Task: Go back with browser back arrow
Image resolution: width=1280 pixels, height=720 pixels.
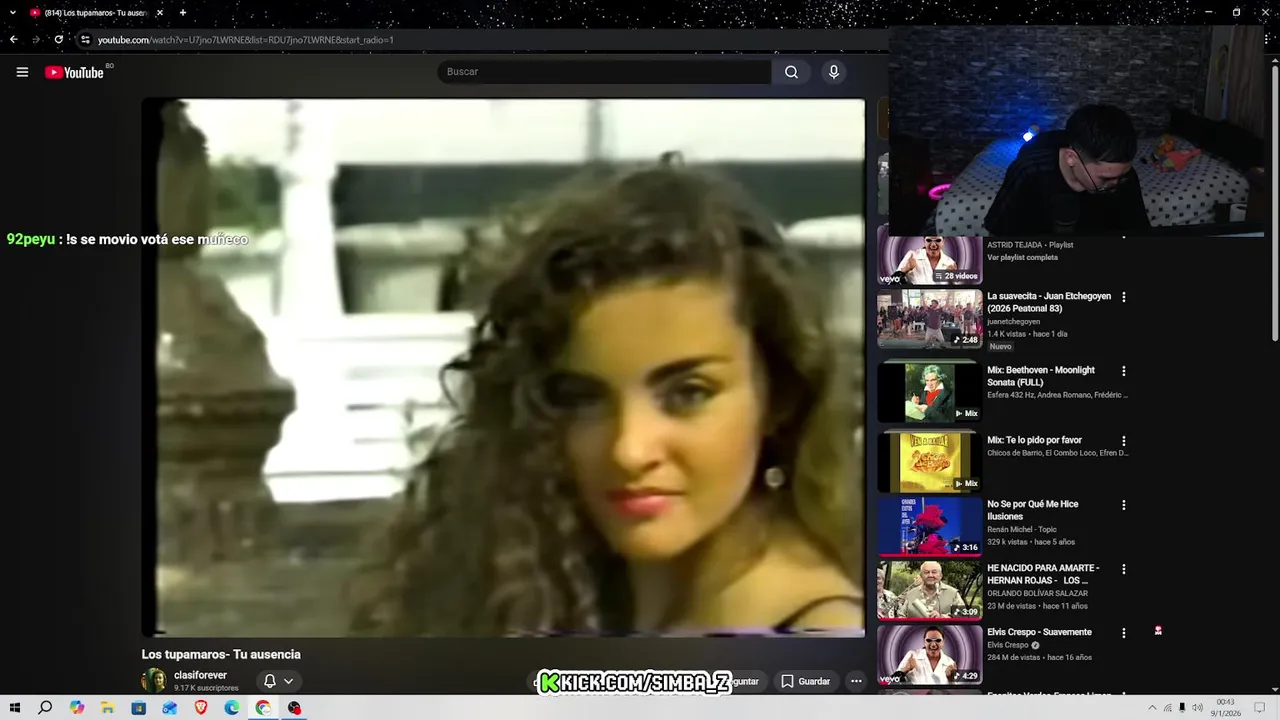Action: (14, 40)
